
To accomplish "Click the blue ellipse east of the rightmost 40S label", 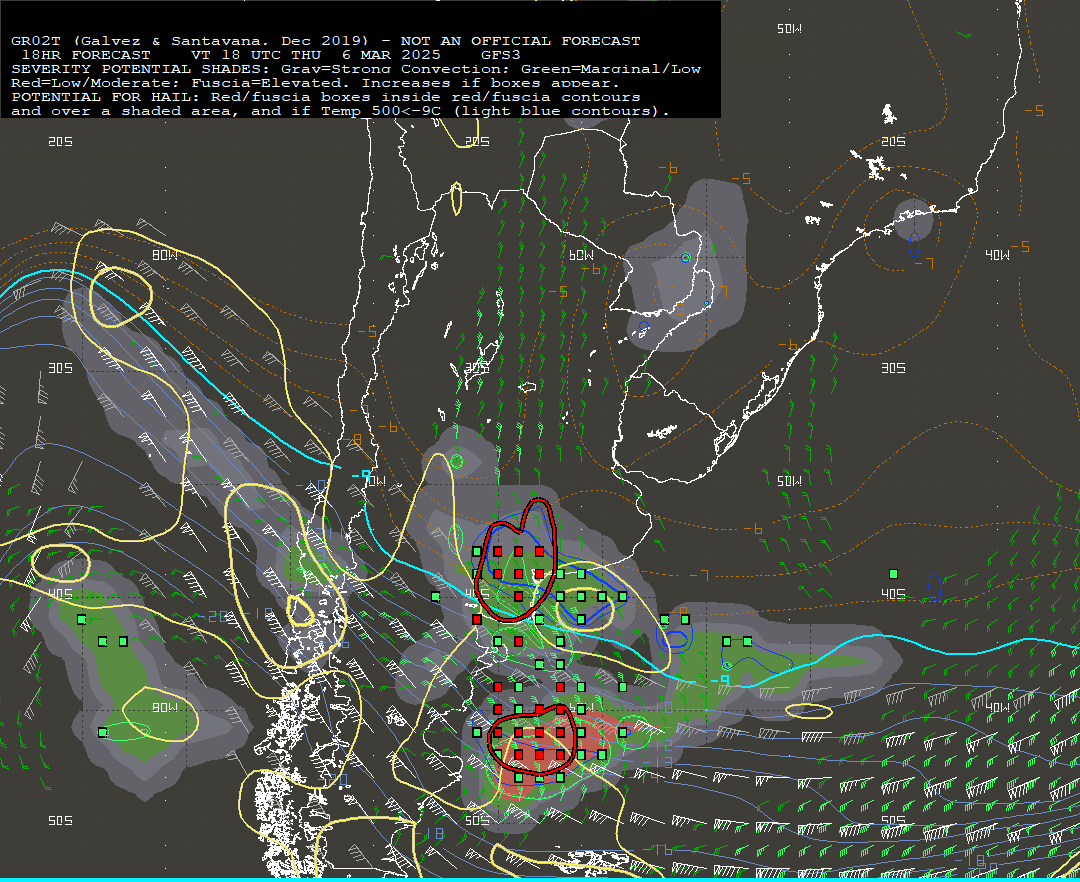I will click(x=935, y=586).
